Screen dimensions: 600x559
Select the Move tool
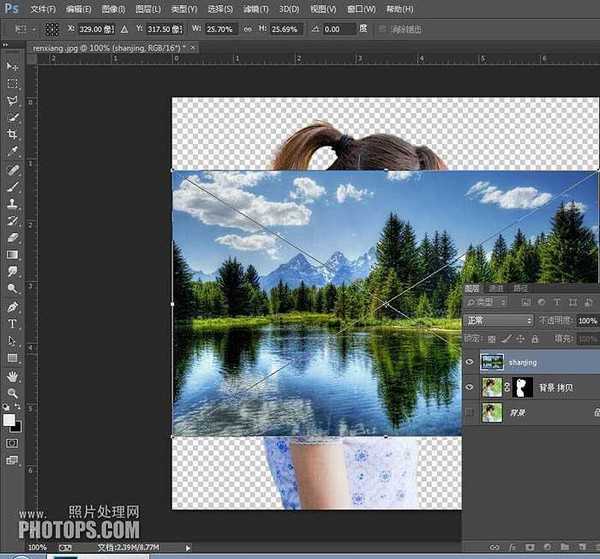13,66
